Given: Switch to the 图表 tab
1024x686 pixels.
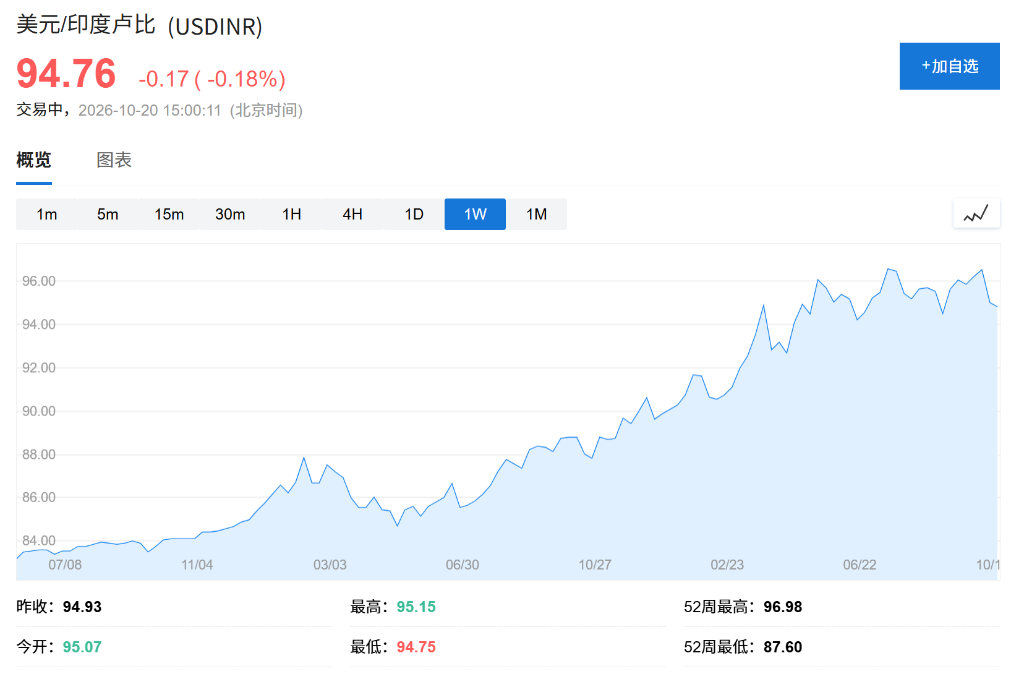Looking at the screenshot, I should [114, 159].
